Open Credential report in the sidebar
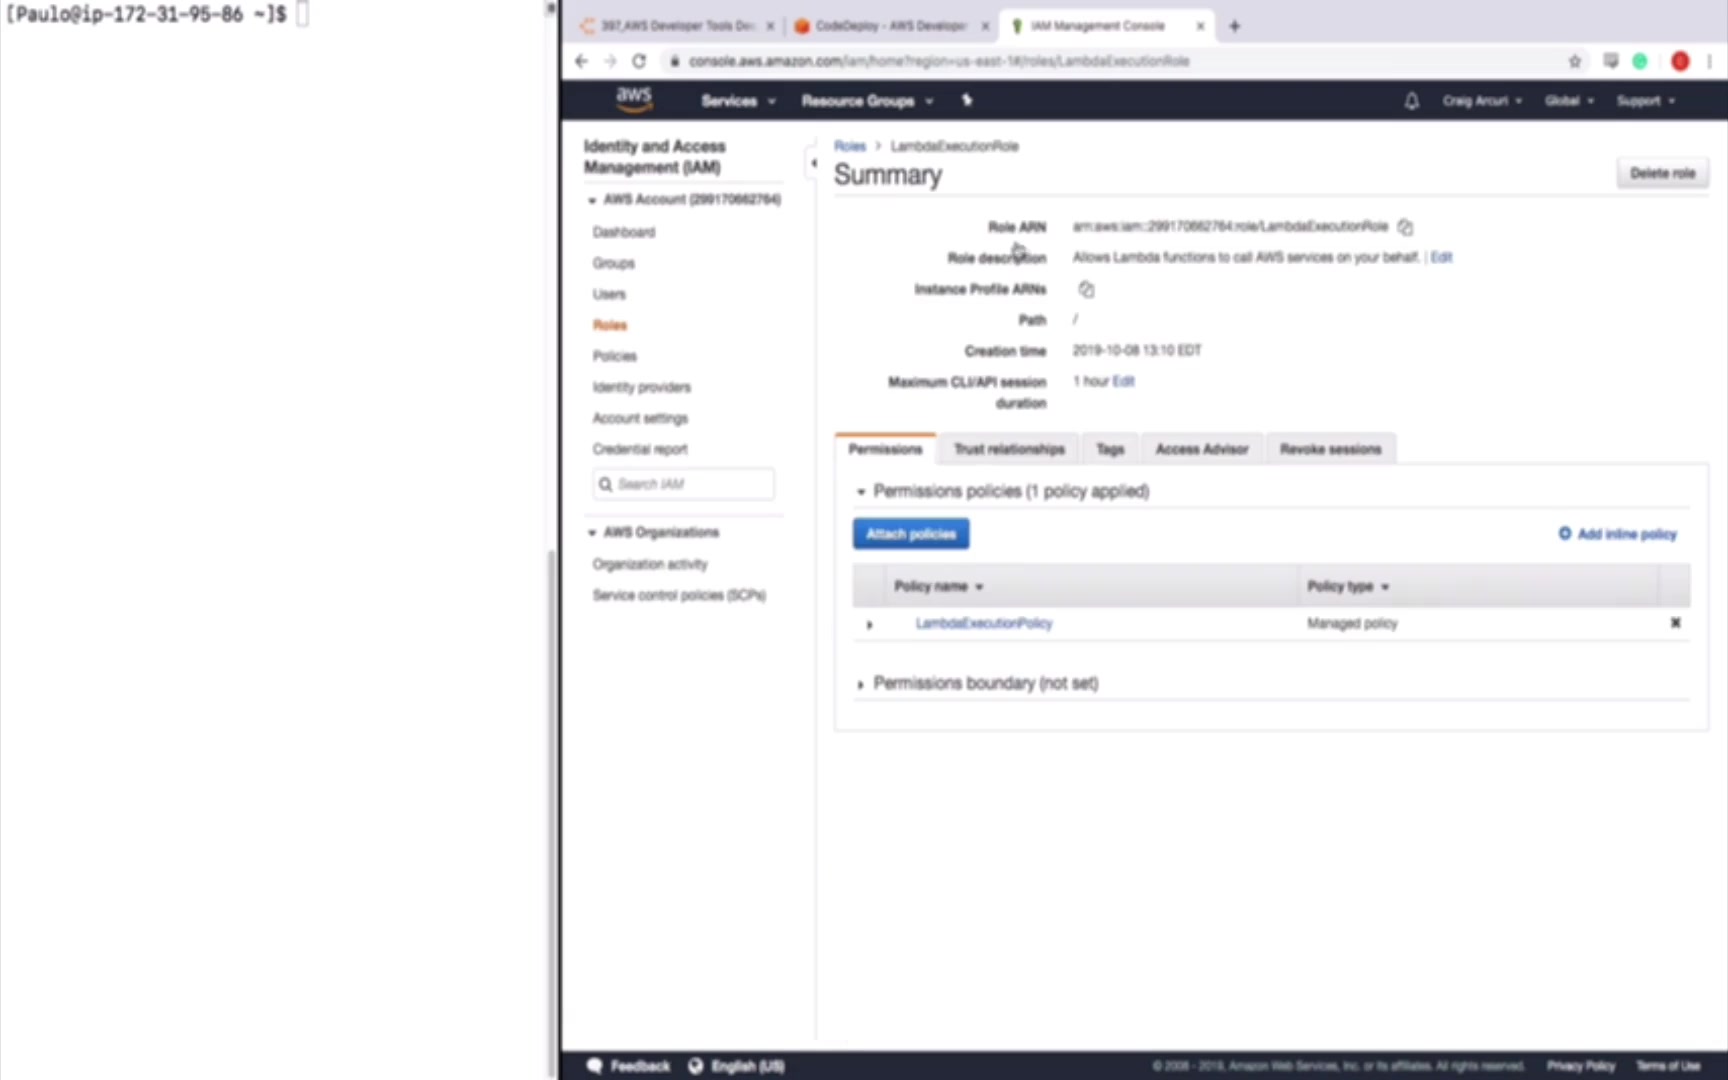 (x=640, y=449)
